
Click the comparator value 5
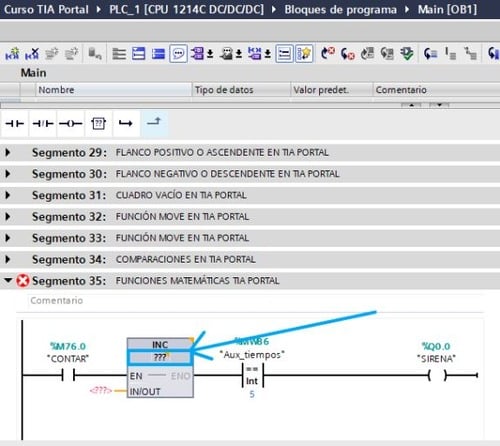(252, 394)
